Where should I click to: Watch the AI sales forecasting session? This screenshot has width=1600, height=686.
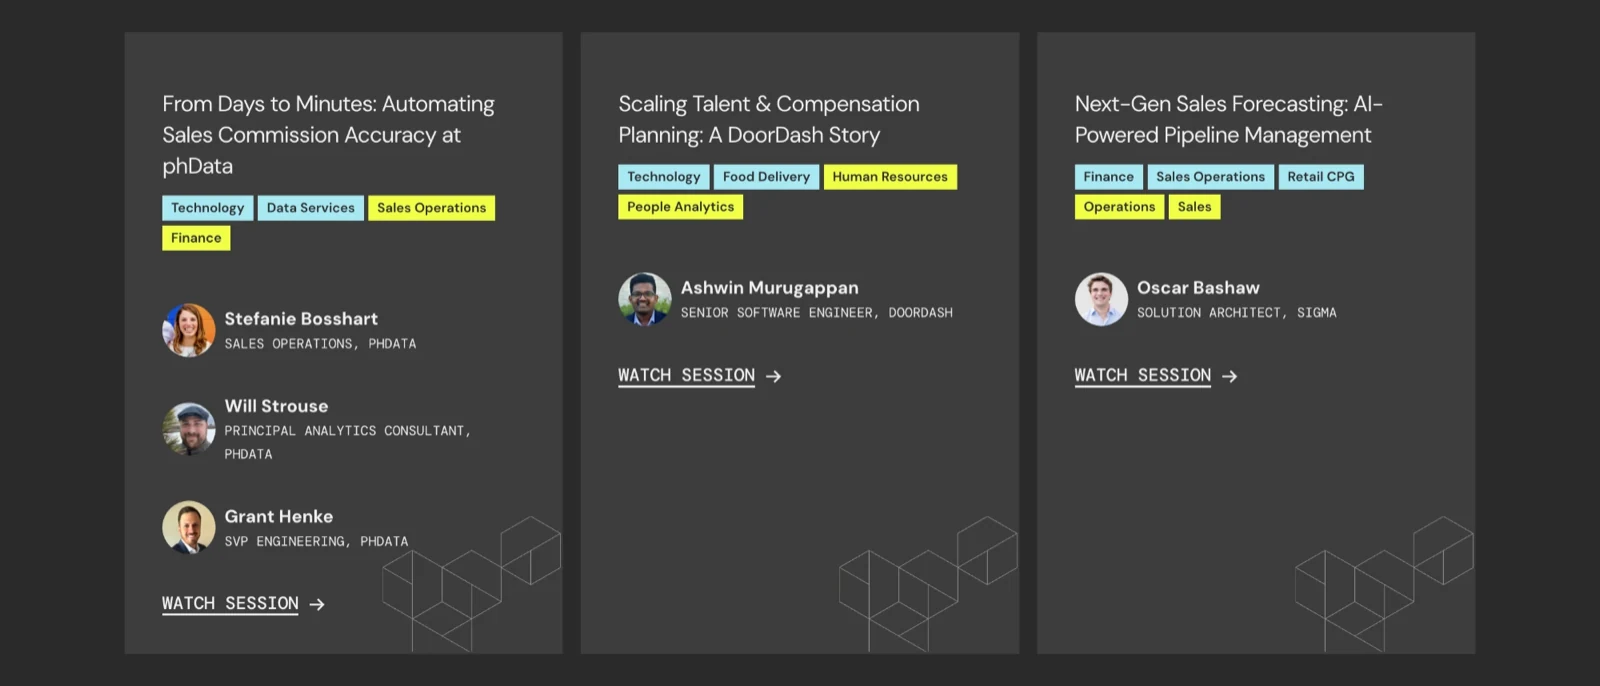[1142, 376]
